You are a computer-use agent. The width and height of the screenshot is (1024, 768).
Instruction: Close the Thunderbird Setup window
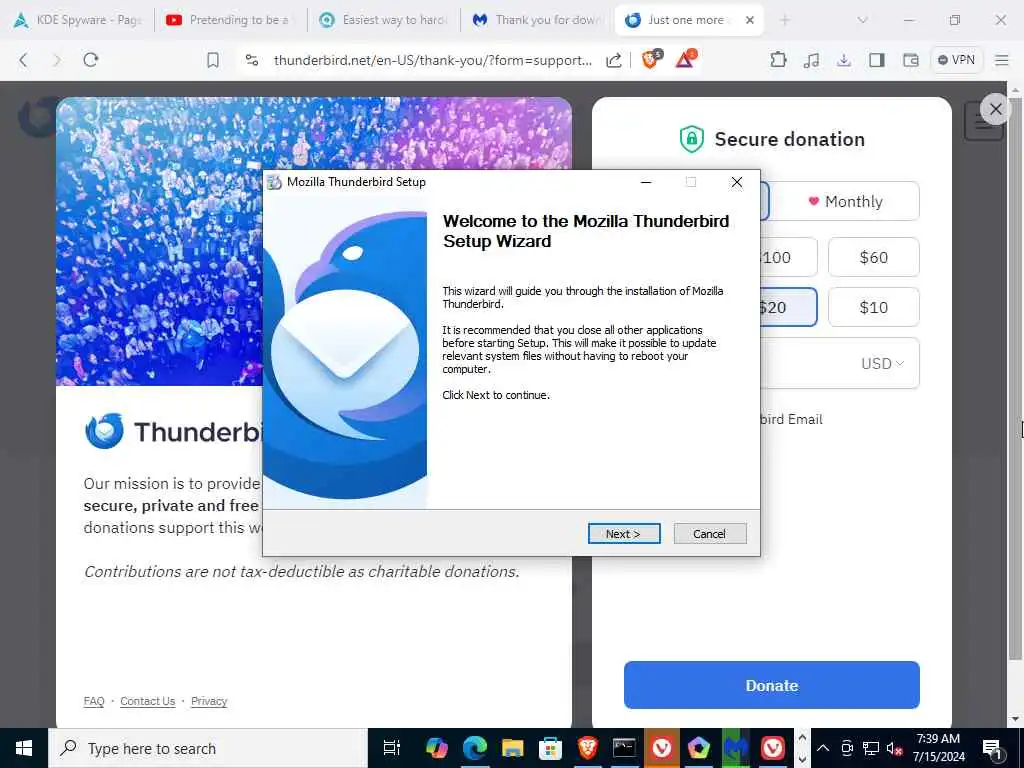point(737,182)
